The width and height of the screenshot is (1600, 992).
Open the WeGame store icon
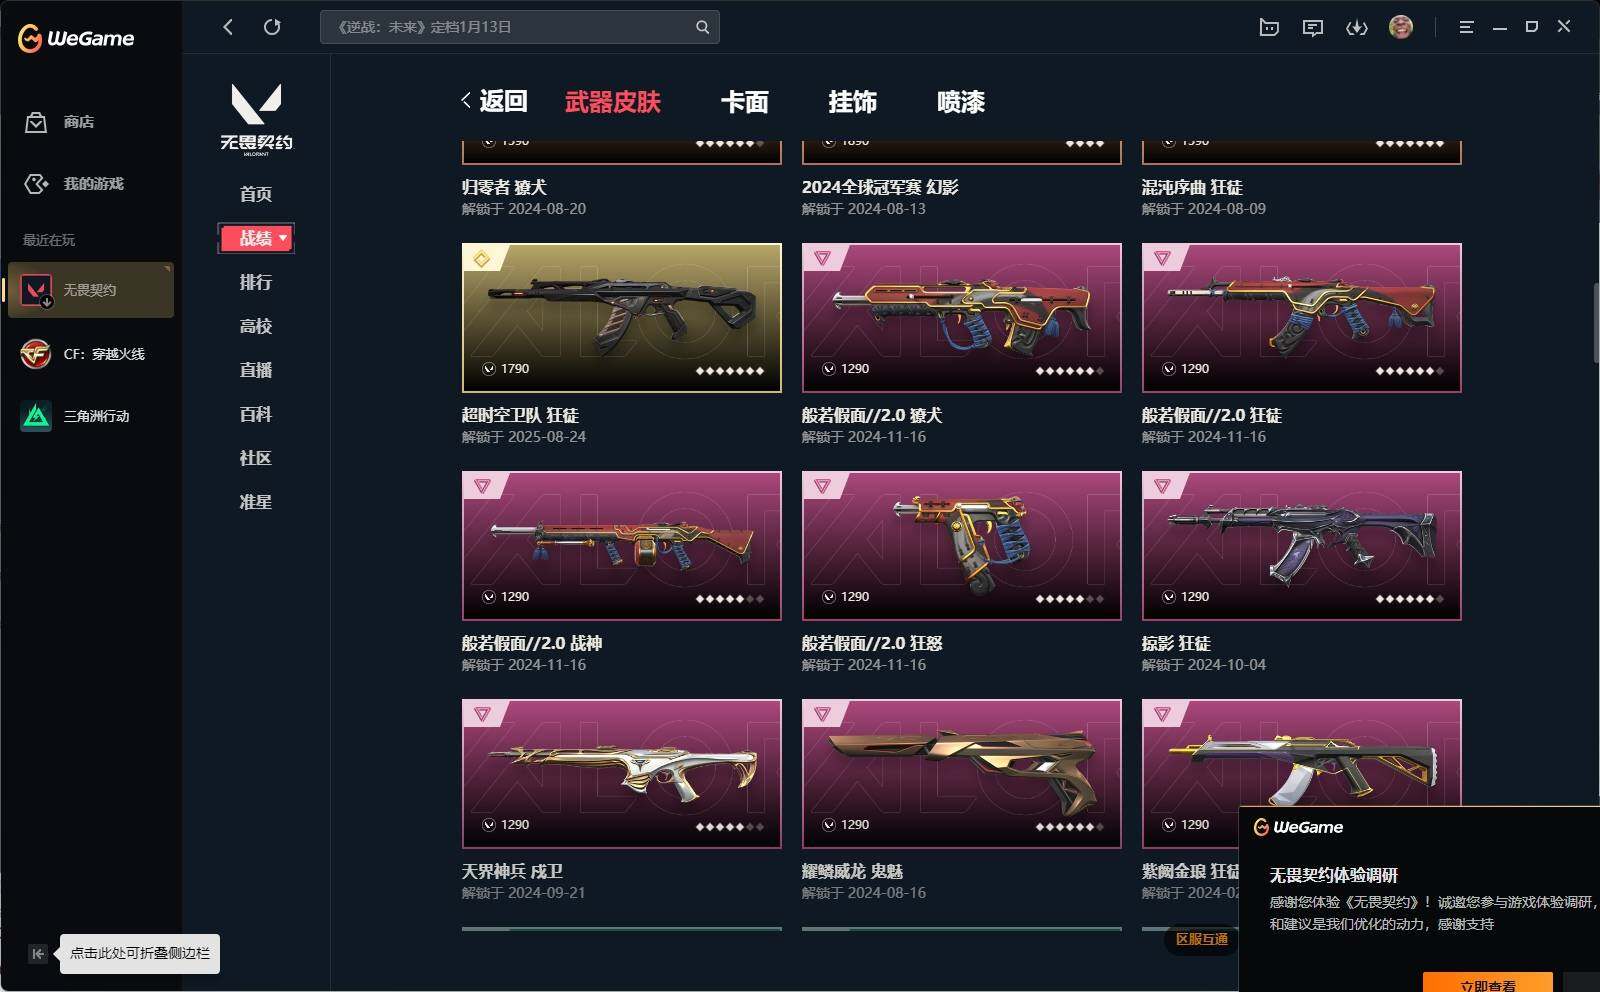36,122
